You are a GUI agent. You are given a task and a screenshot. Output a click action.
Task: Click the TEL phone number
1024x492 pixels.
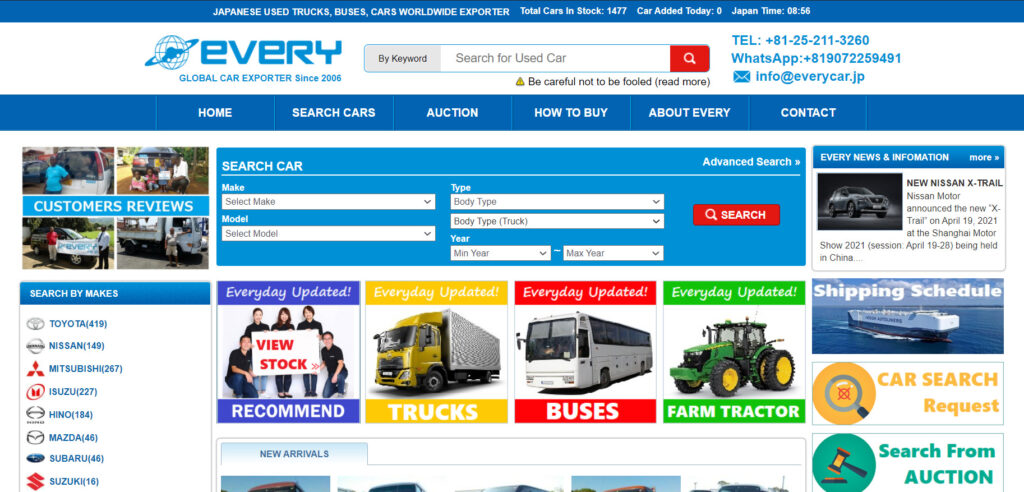[x=800, y=40]
